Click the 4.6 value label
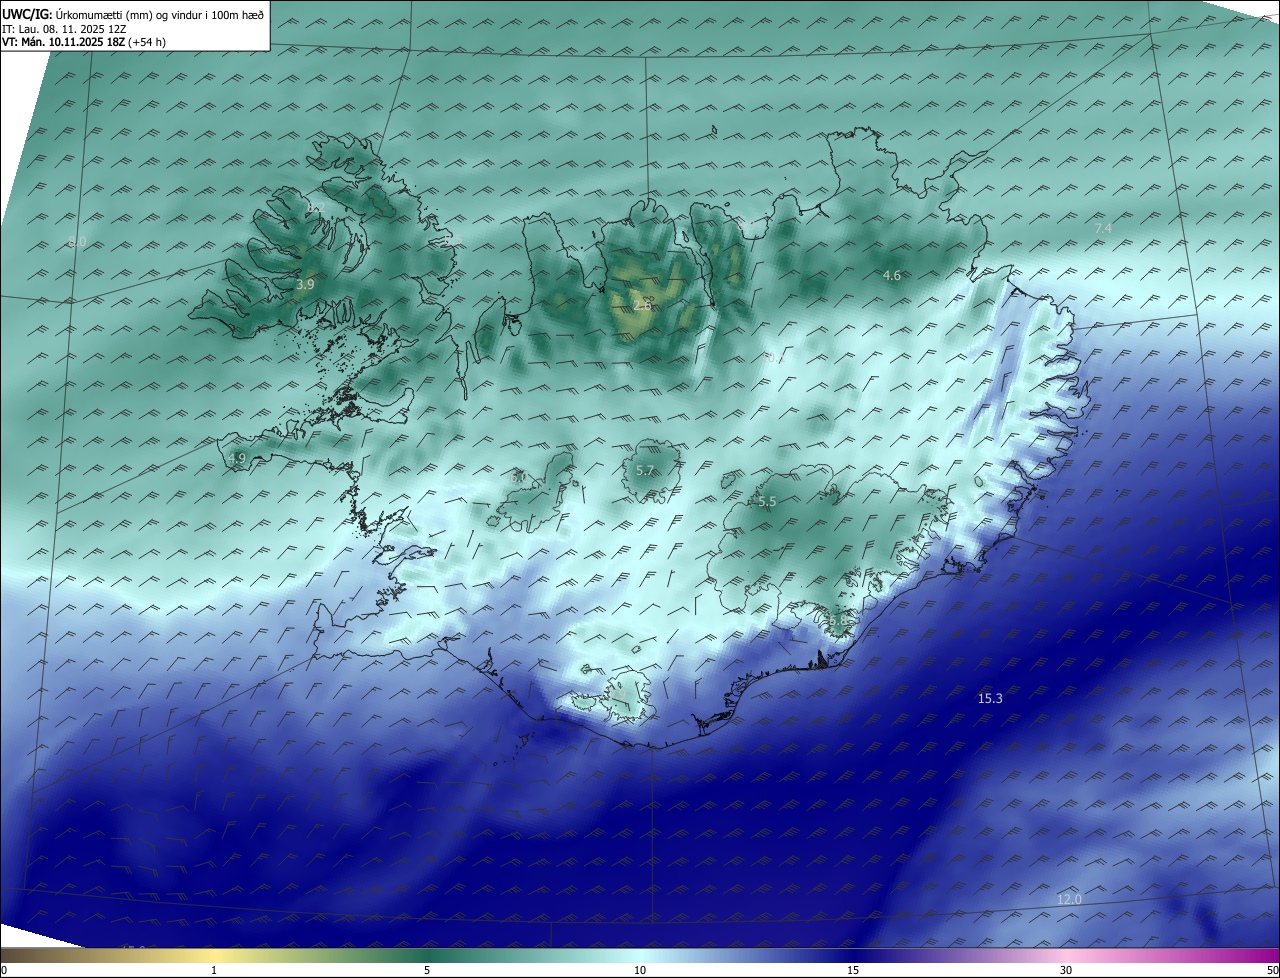This screenshot has height=978, width=1280. point(892,276)
